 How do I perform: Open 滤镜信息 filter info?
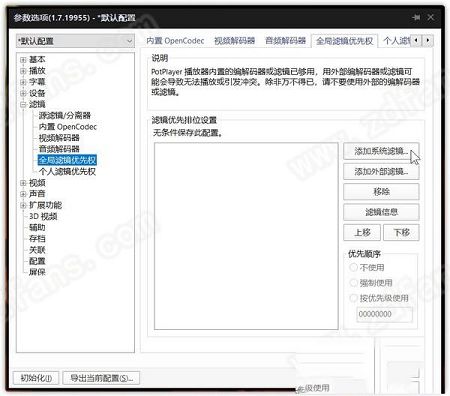pyautogui.click(x=381, y=212)
